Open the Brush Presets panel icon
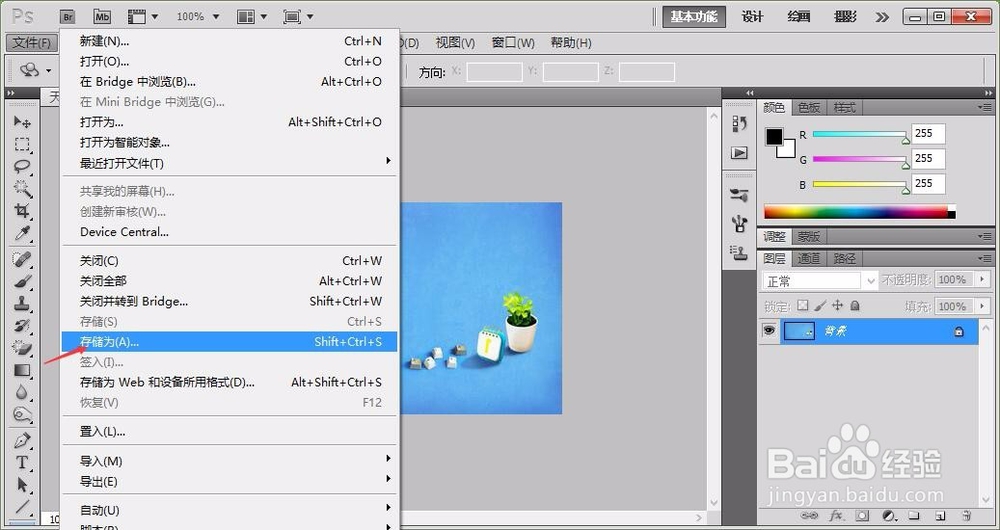 click(739, 195)
